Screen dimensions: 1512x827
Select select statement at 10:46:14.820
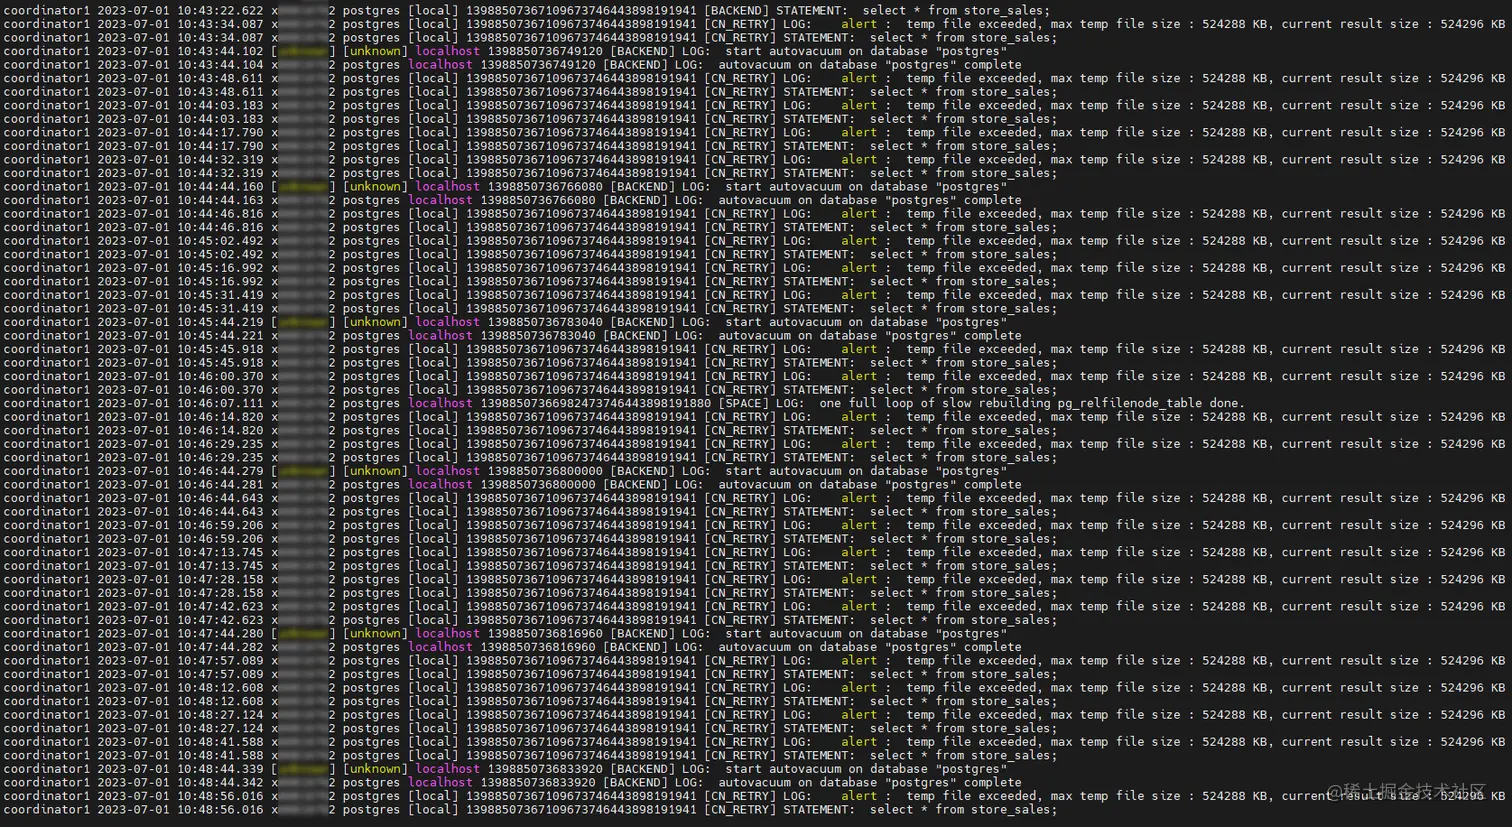962,431
